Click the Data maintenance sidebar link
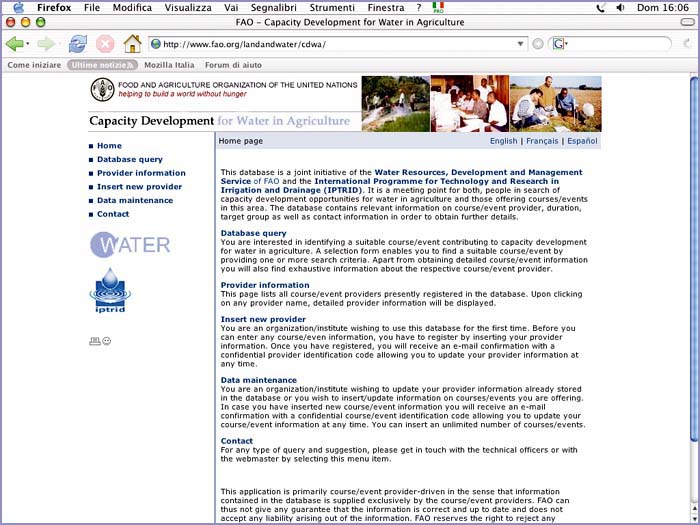The height and width of the screenshot is (525, 700). 135,200
